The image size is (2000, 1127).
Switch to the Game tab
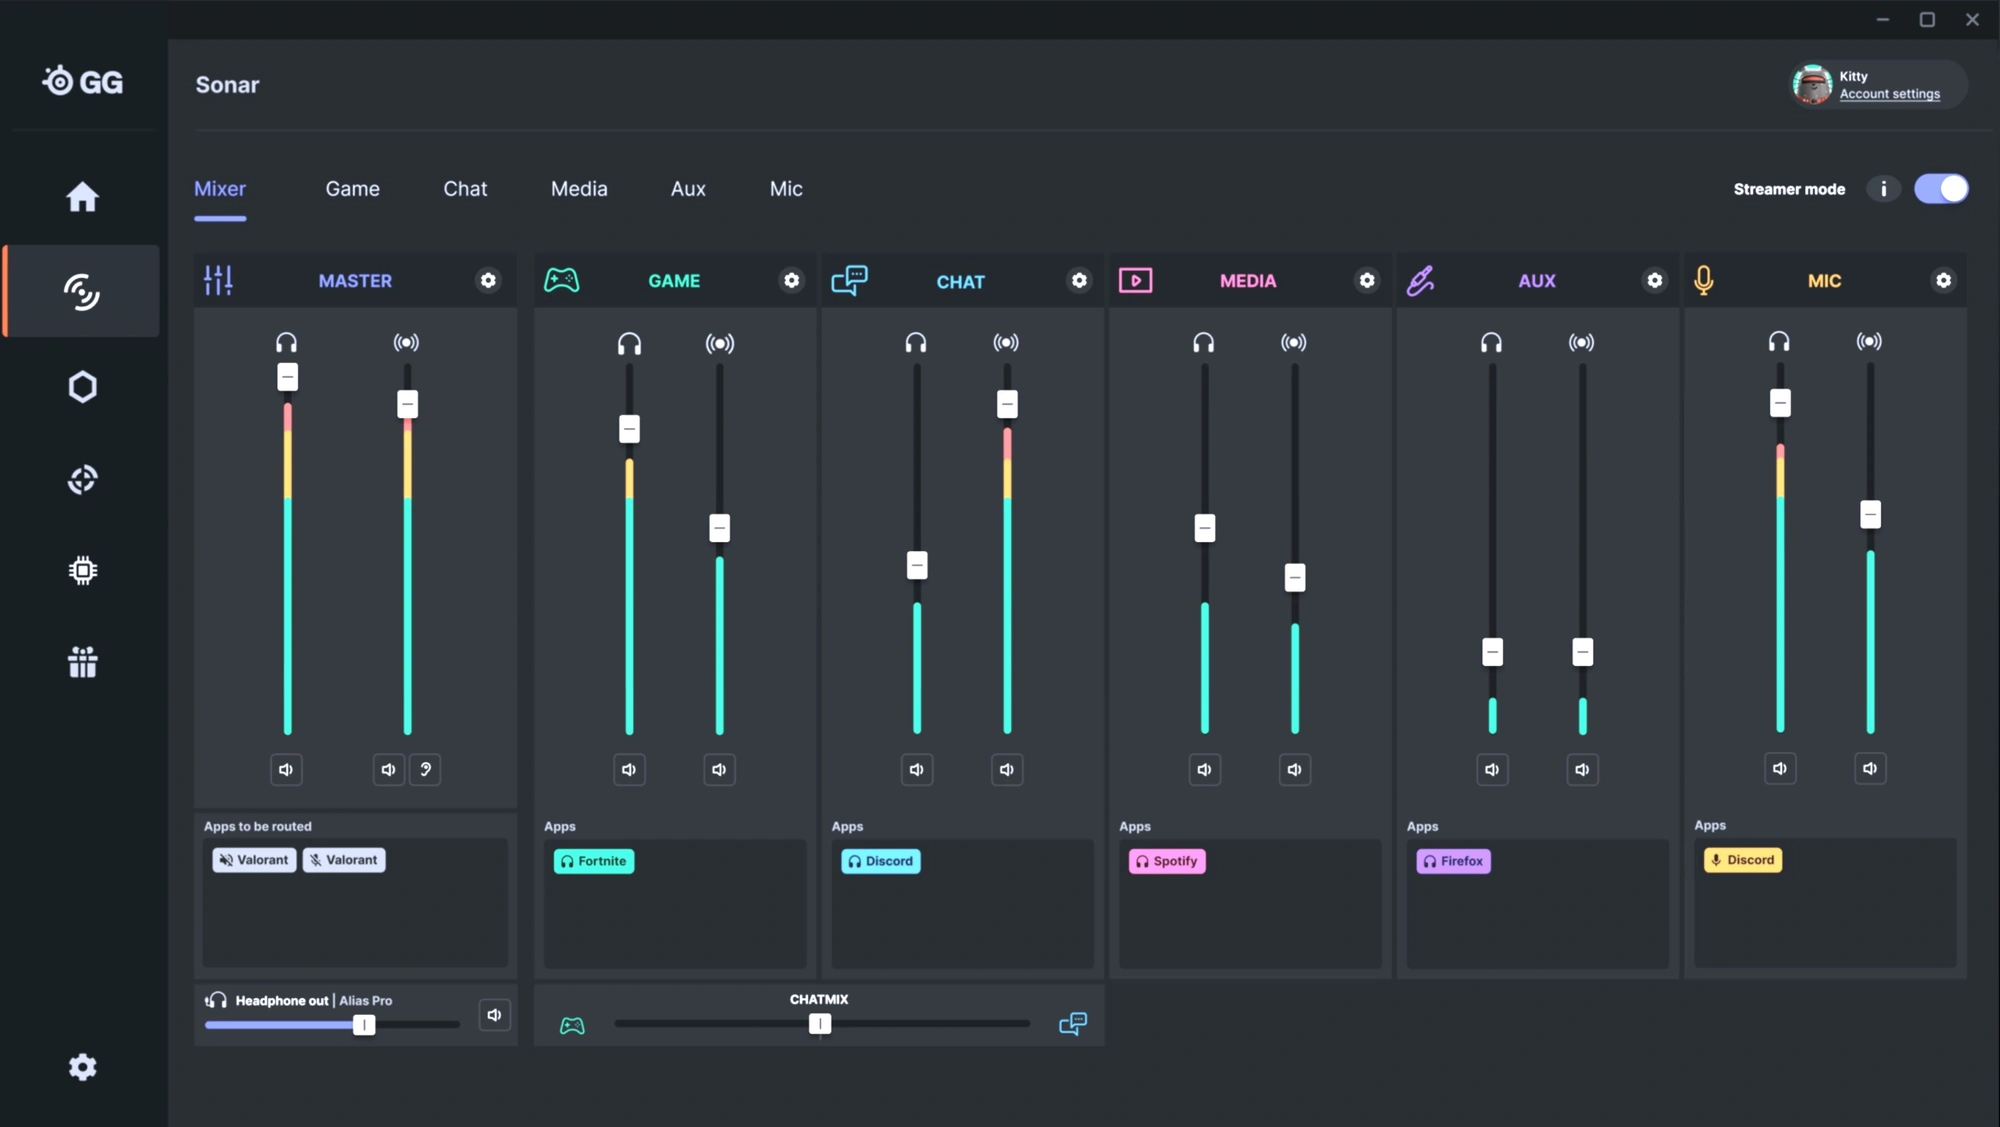coord(352,189)
